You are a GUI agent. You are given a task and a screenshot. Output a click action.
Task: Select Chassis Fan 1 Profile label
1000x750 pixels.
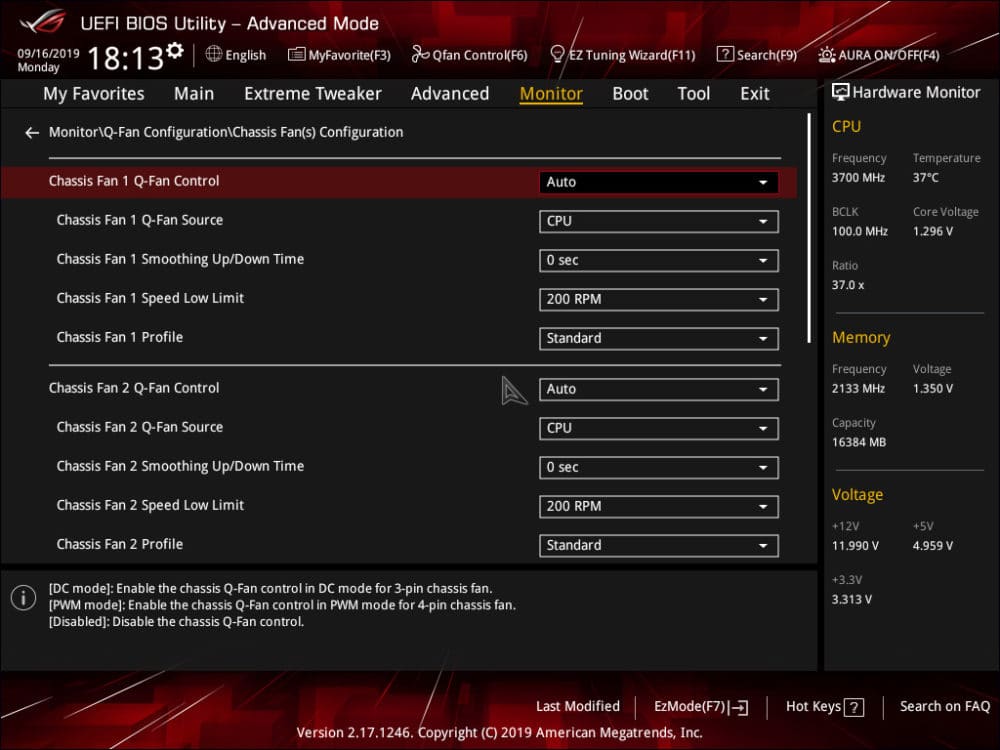(x=119, y=337)
